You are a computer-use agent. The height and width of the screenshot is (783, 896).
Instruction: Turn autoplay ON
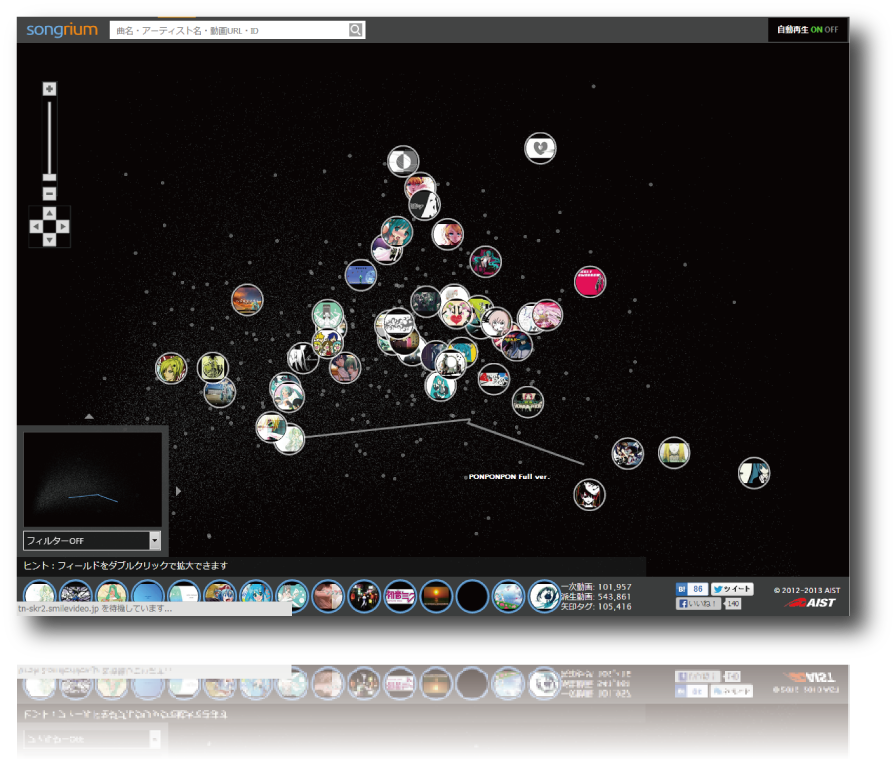click(x=817, y=30)
